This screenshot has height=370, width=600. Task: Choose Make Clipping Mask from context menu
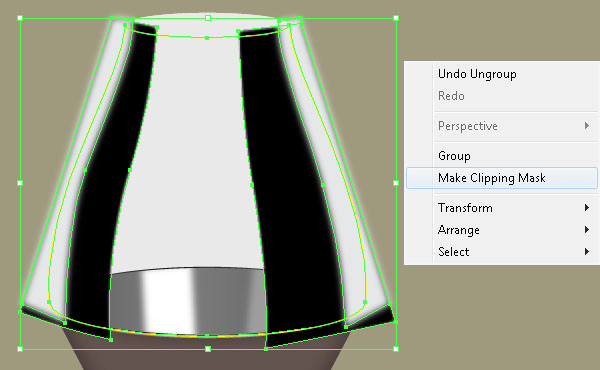tap(502, 178)
